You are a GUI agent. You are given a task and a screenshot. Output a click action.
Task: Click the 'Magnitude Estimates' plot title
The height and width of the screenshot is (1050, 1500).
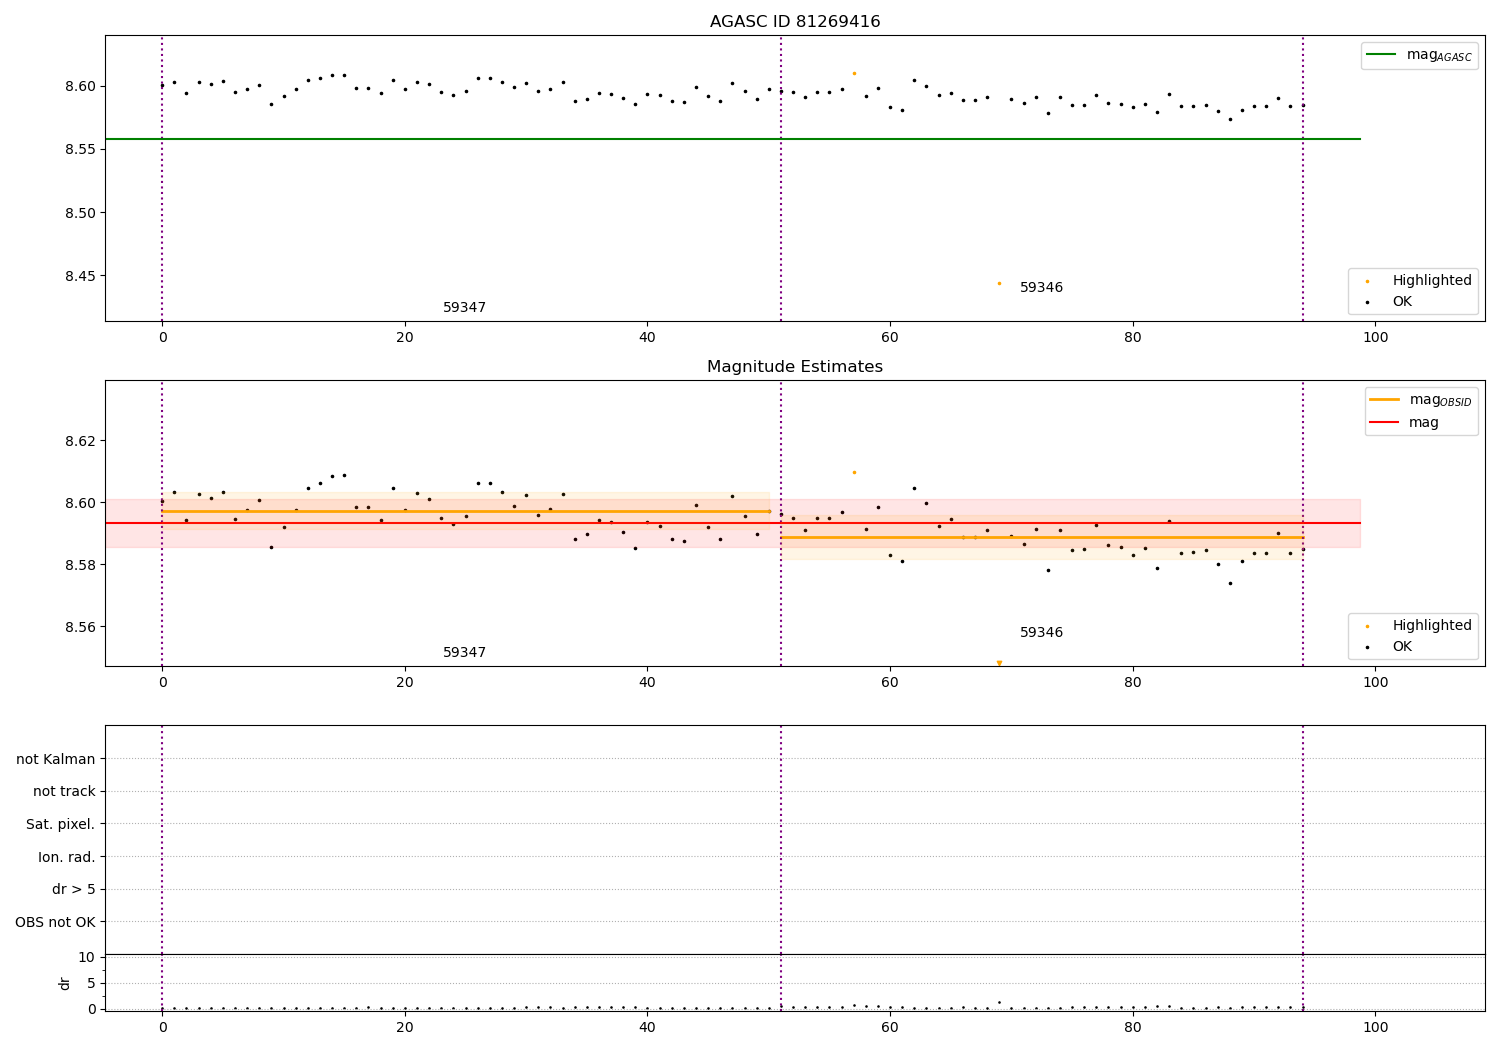795,367
